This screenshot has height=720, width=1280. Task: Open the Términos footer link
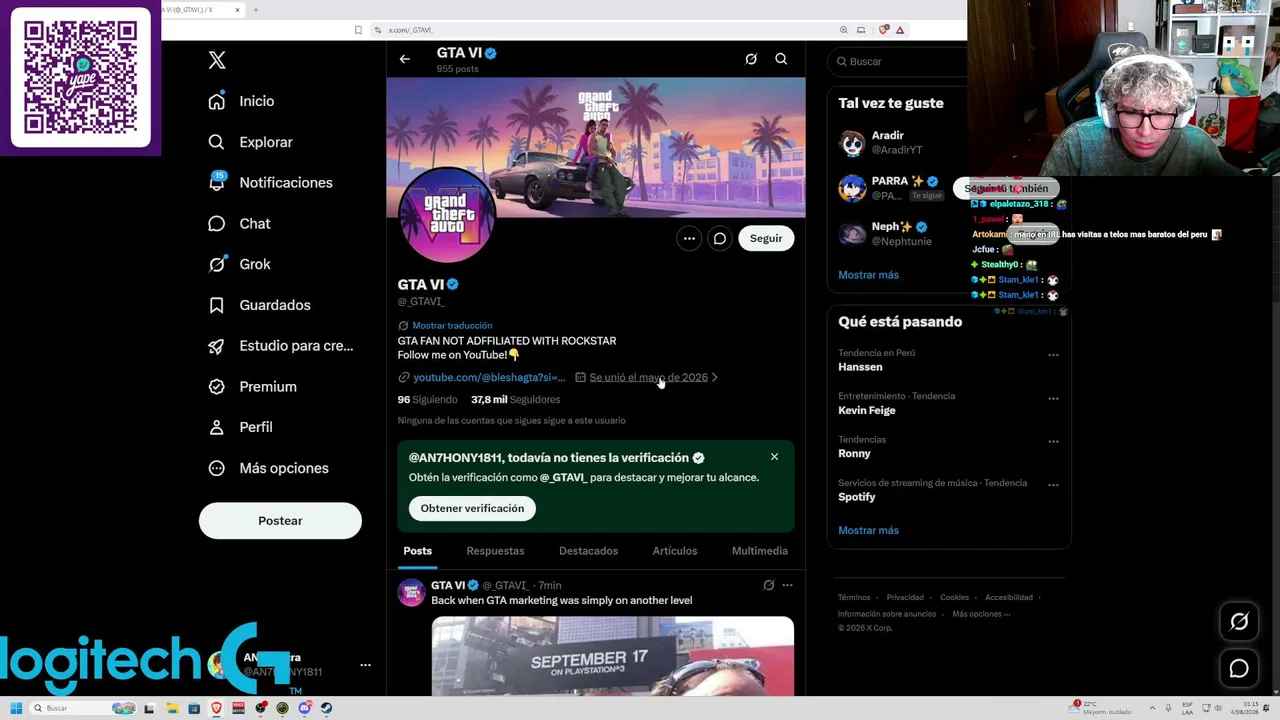coord(854,597)
